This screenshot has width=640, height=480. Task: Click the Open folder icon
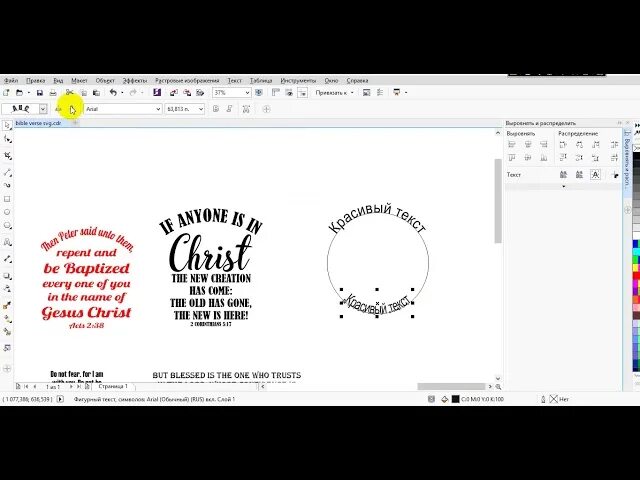(x=19, y=93)
